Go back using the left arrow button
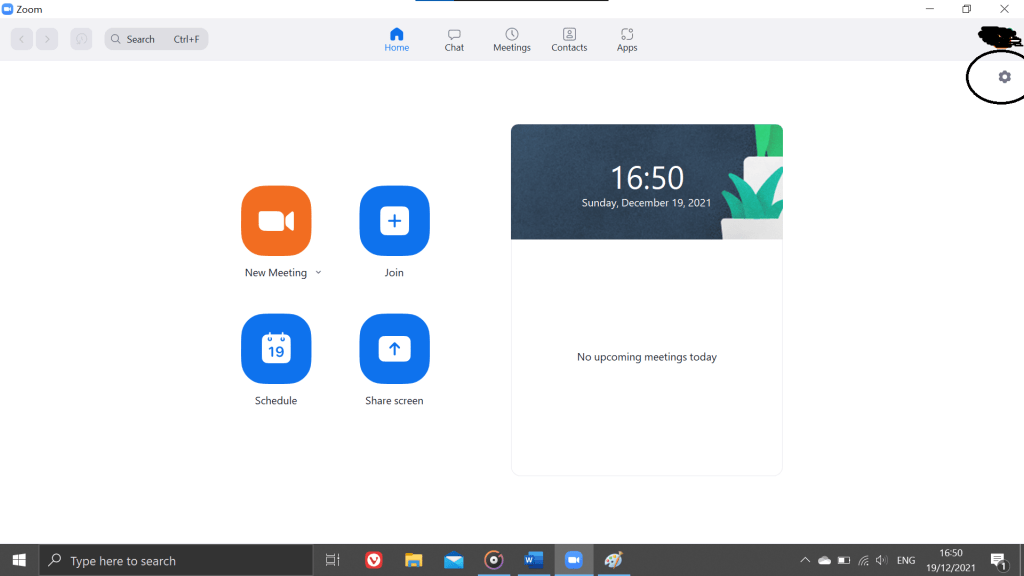Image resolution: width=1024 pixels, height=576 pixels. (x=22, y=39)
